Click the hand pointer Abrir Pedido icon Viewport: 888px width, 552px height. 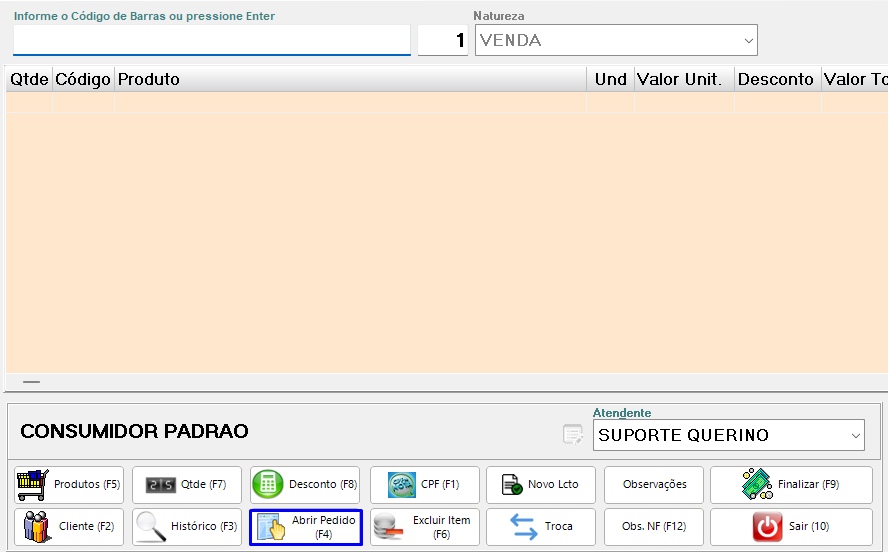pyautogui.click(x=271, y=527)
